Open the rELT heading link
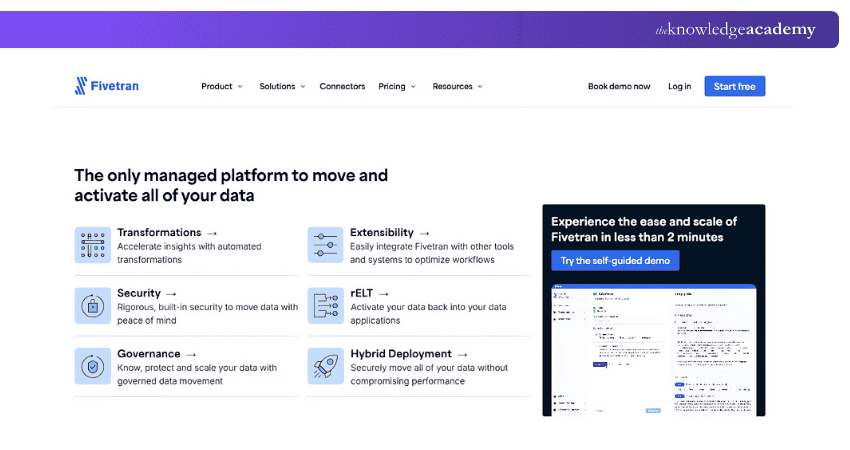 [362, 293]
